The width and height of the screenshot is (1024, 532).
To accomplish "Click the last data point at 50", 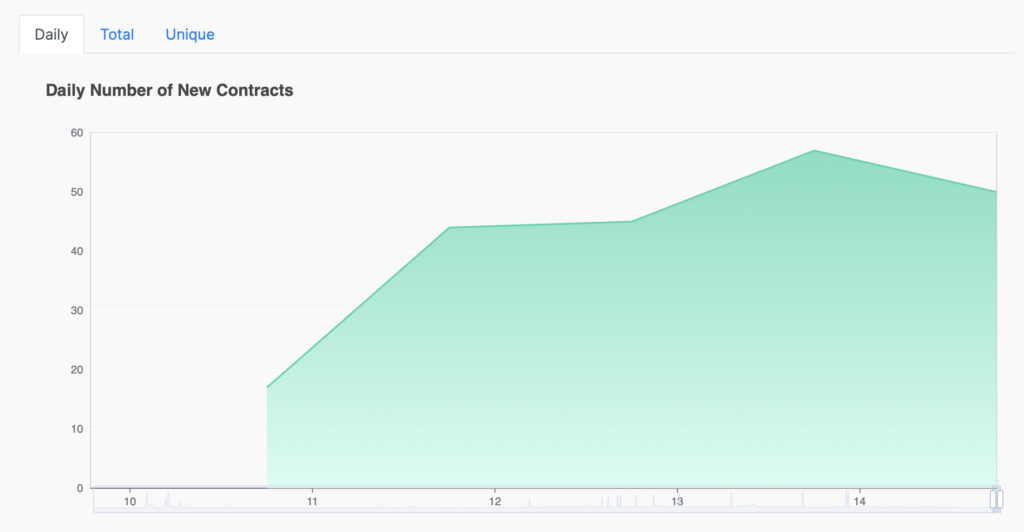I will [996, 192].
